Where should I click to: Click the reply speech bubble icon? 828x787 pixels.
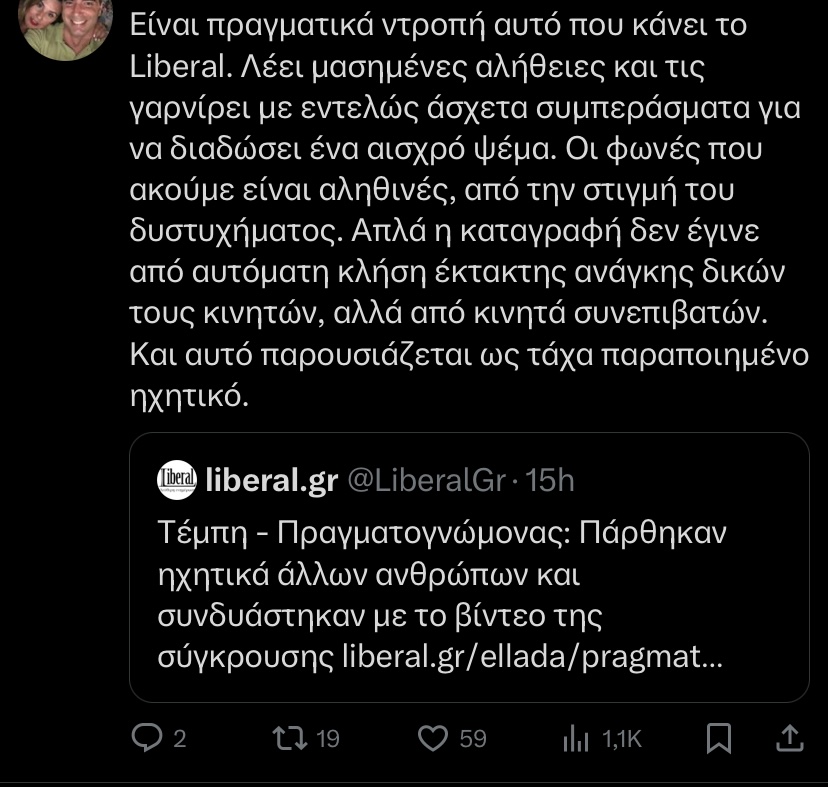(147, 738)
